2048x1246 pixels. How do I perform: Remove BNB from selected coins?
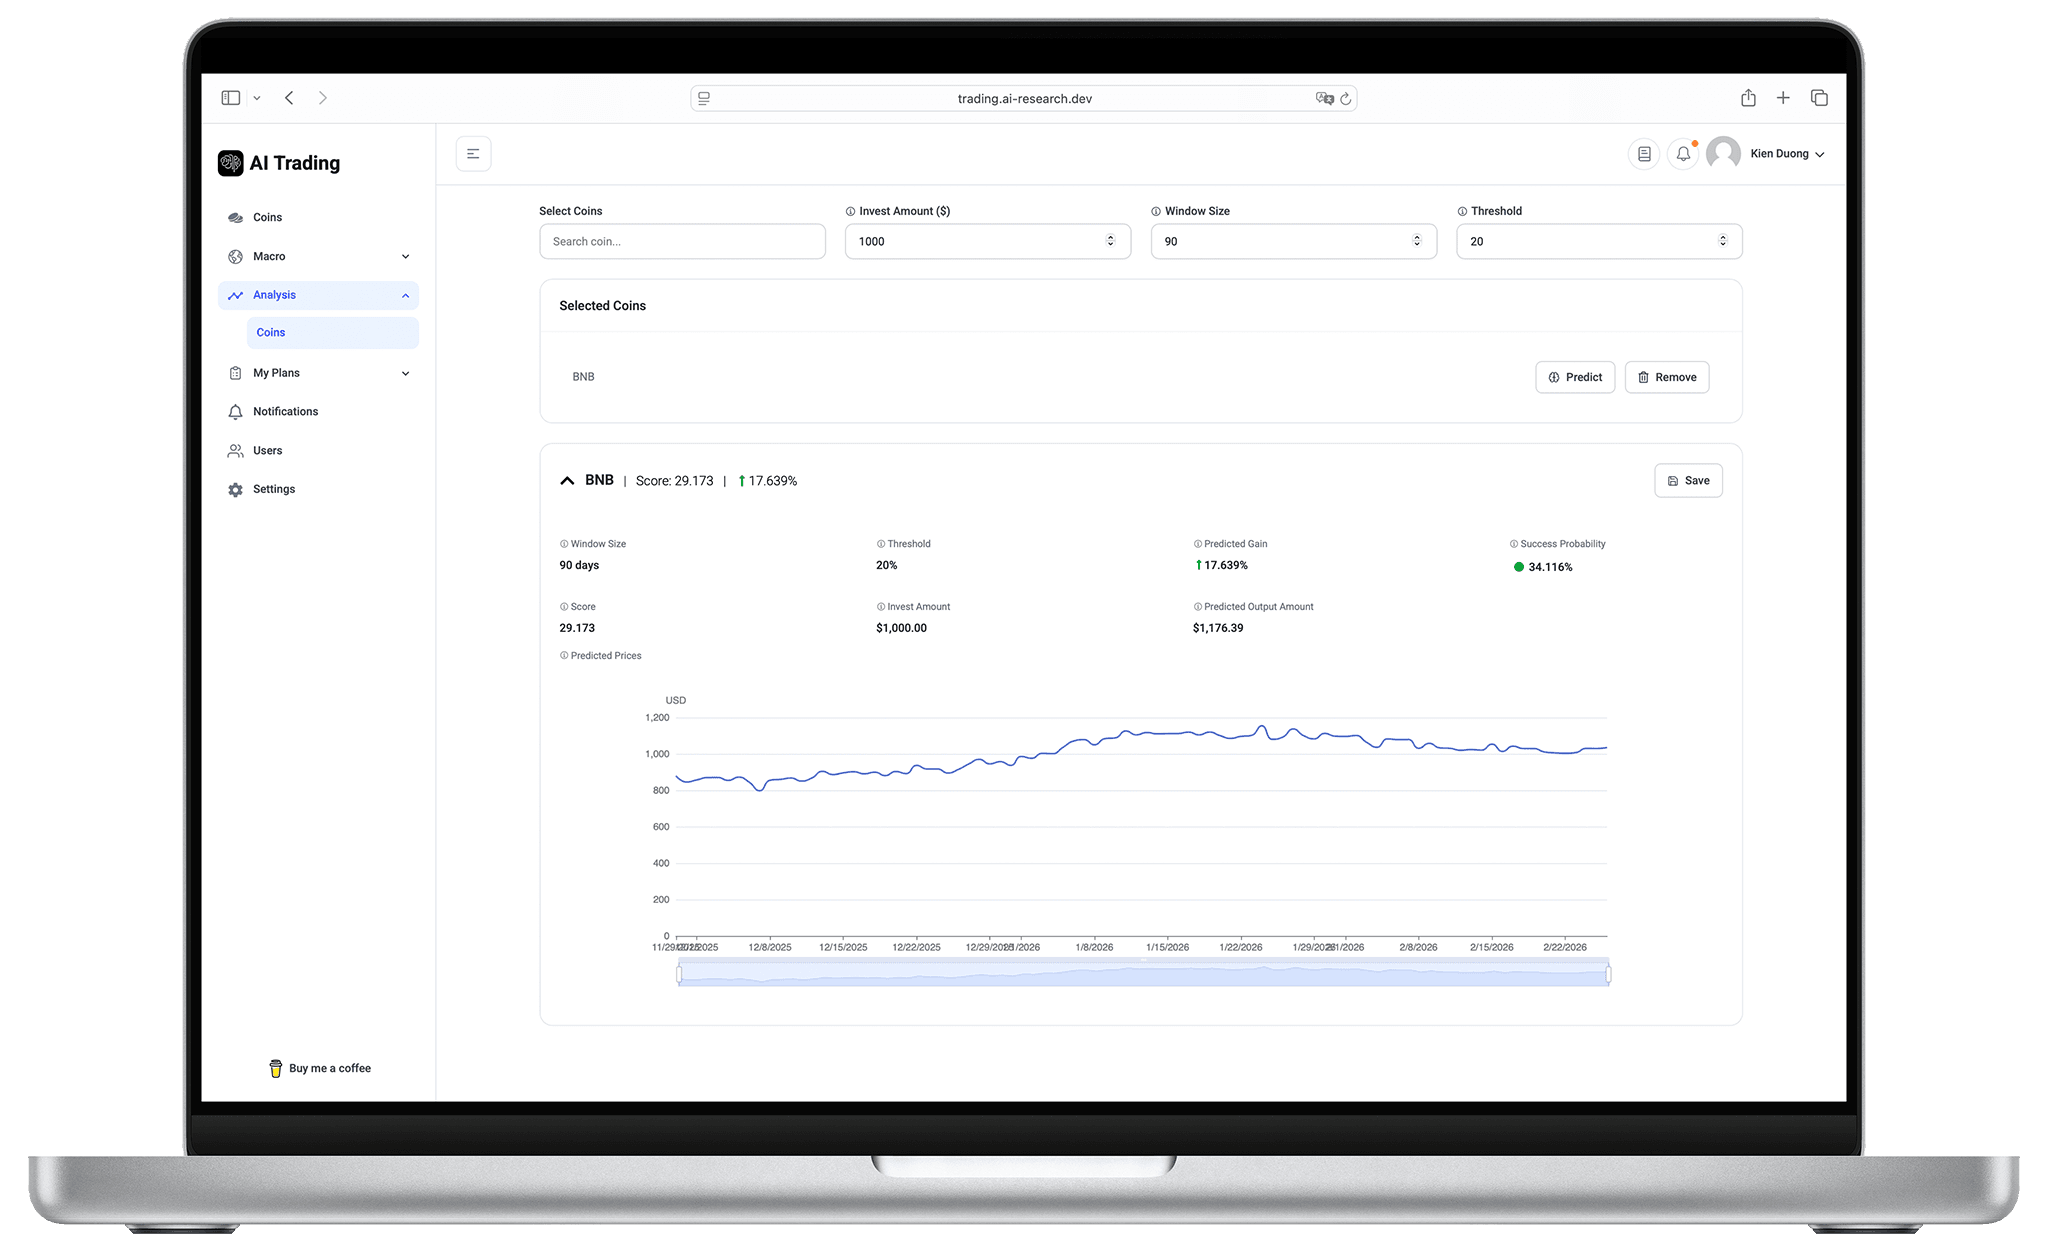click(1666, 377)
